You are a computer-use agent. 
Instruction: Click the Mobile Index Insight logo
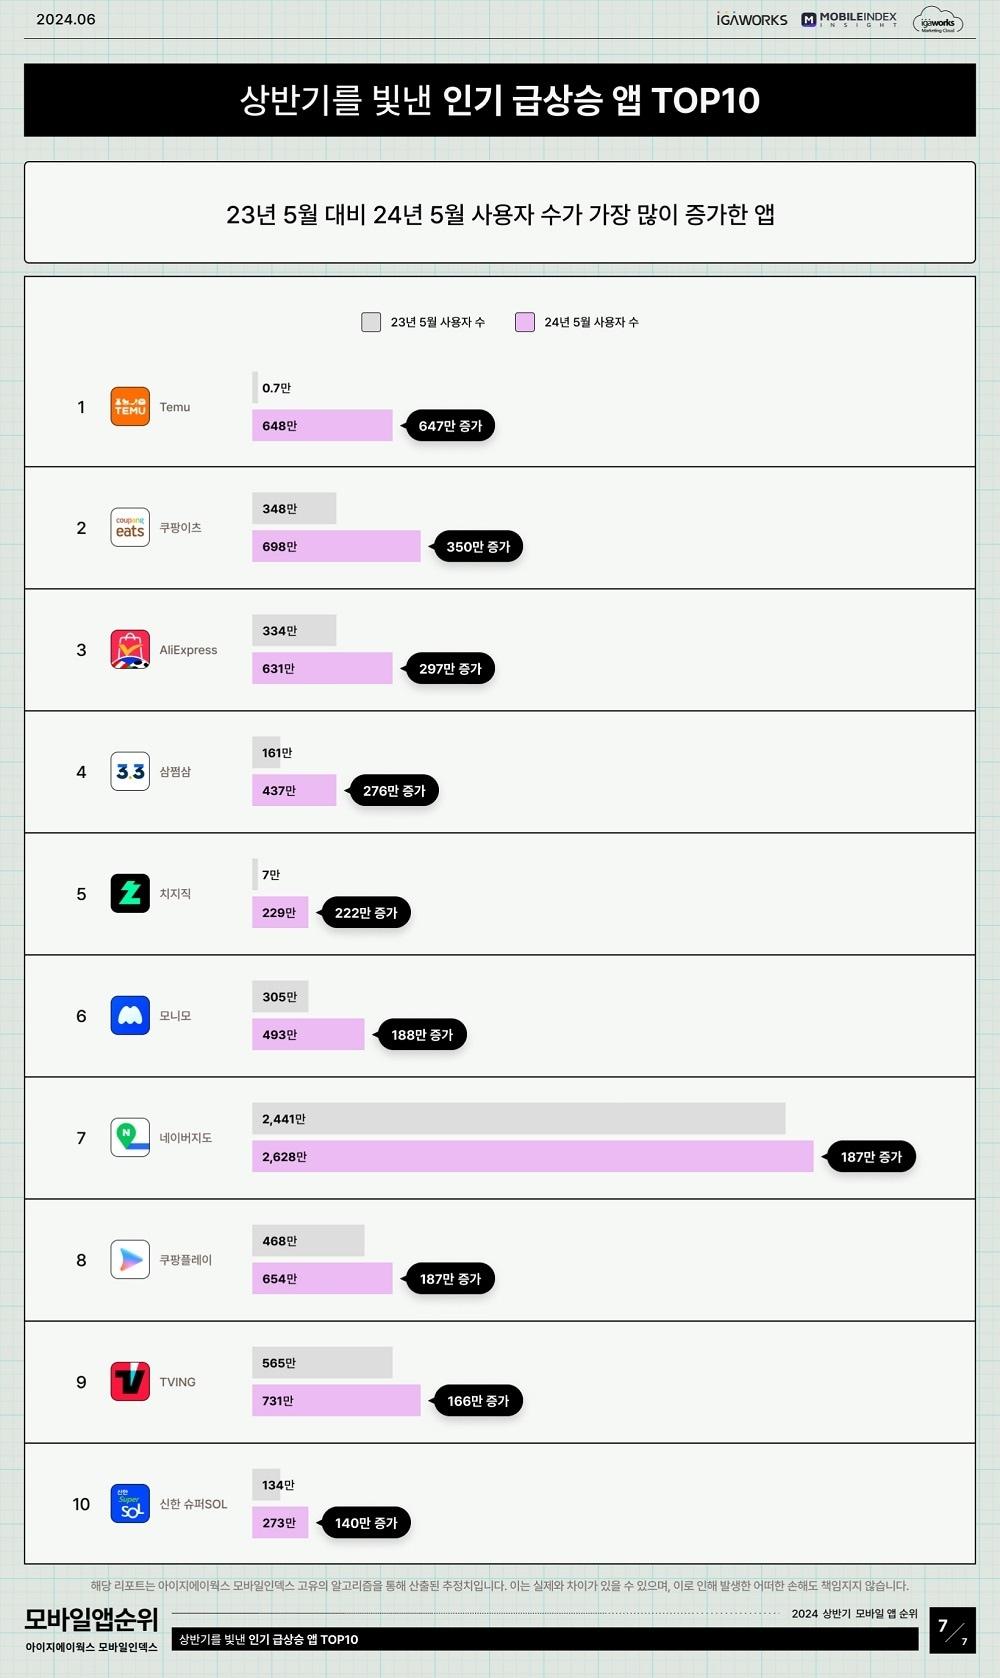click(x=849, y=20)
